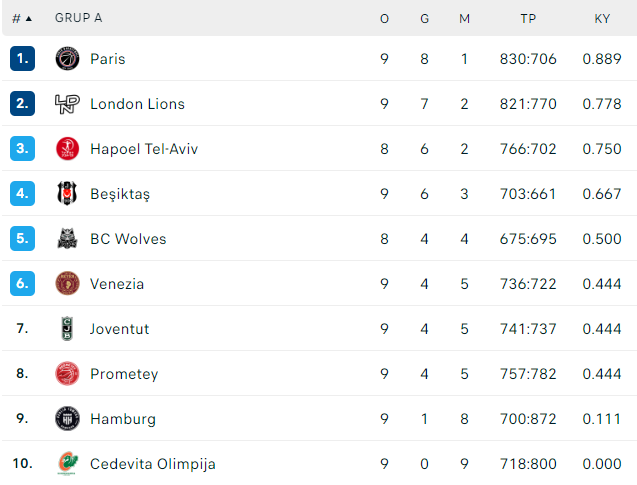Open the Cedevita Olimpija dragon logo
The width and height of the screenshot is (637, 485).
click(x=68, y=463)
